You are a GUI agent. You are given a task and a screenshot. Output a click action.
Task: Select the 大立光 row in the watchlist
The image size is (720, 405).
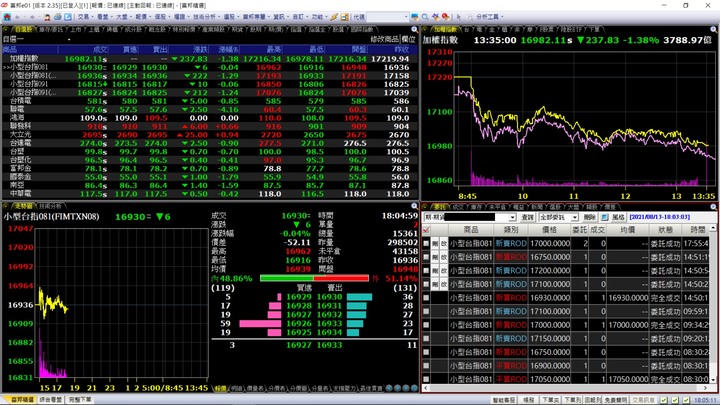coord(210,135)
